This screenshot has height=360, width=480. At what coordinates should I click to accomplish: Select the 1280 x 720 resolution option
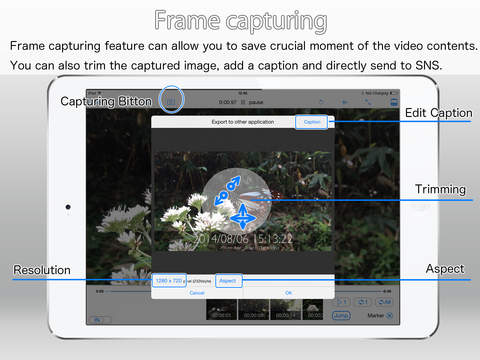169,281
